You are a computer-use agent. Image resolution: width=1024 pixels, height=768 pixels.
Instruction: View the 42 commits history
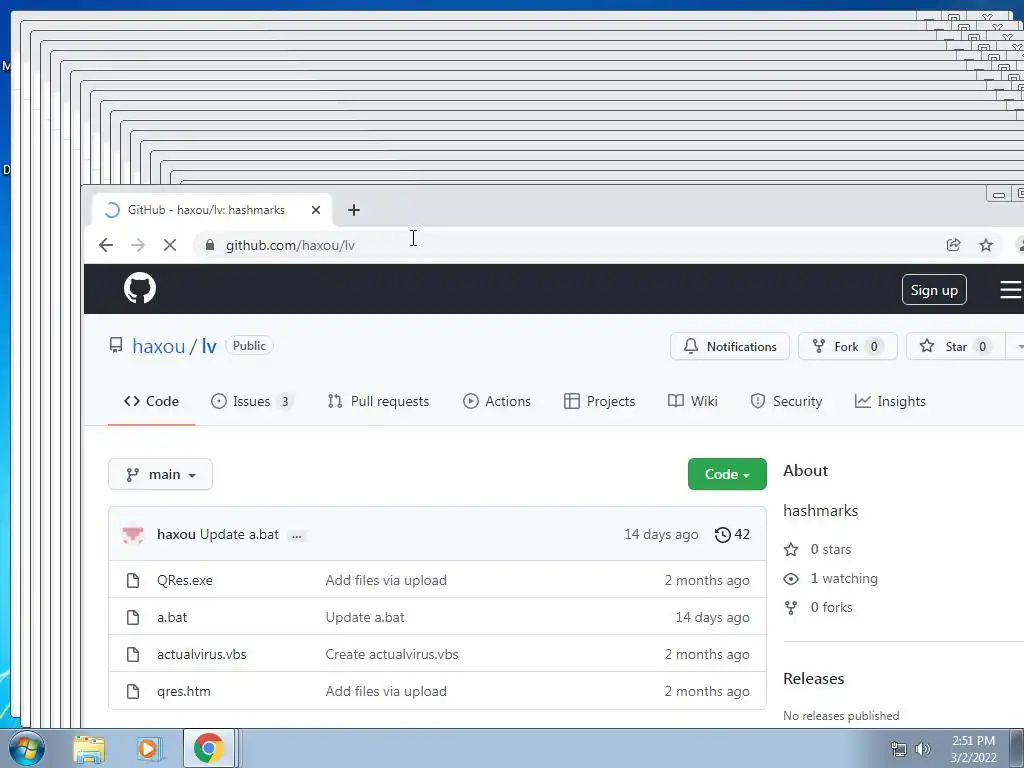click(x=733, y=535)
